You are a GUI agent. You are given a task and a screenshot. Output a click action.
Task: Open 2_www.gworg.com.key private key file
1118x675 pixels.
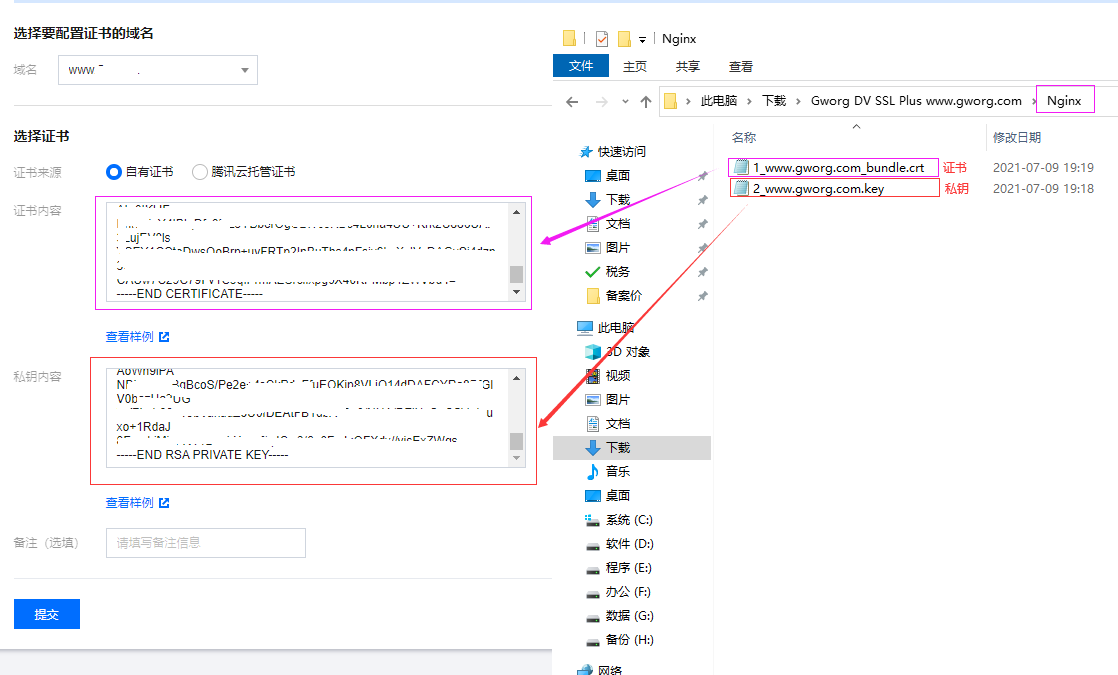818,188
